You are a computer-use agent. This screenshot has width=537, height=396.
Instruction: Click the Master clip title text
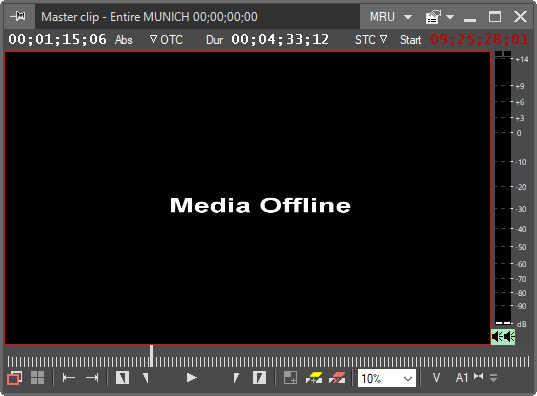point(149,16)
